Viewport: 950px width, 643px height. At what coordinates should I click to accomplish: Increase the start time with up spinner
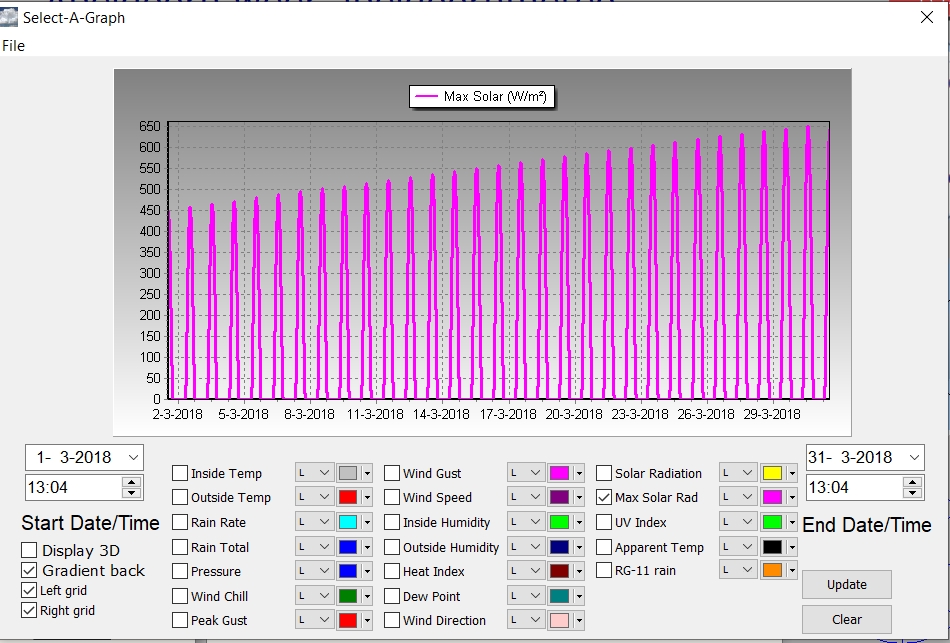click(131, 482)
